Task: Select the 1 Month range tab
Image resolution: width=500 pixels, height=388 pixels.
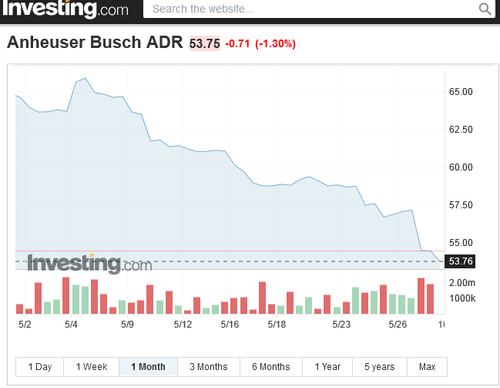Action: pos(148,367)
